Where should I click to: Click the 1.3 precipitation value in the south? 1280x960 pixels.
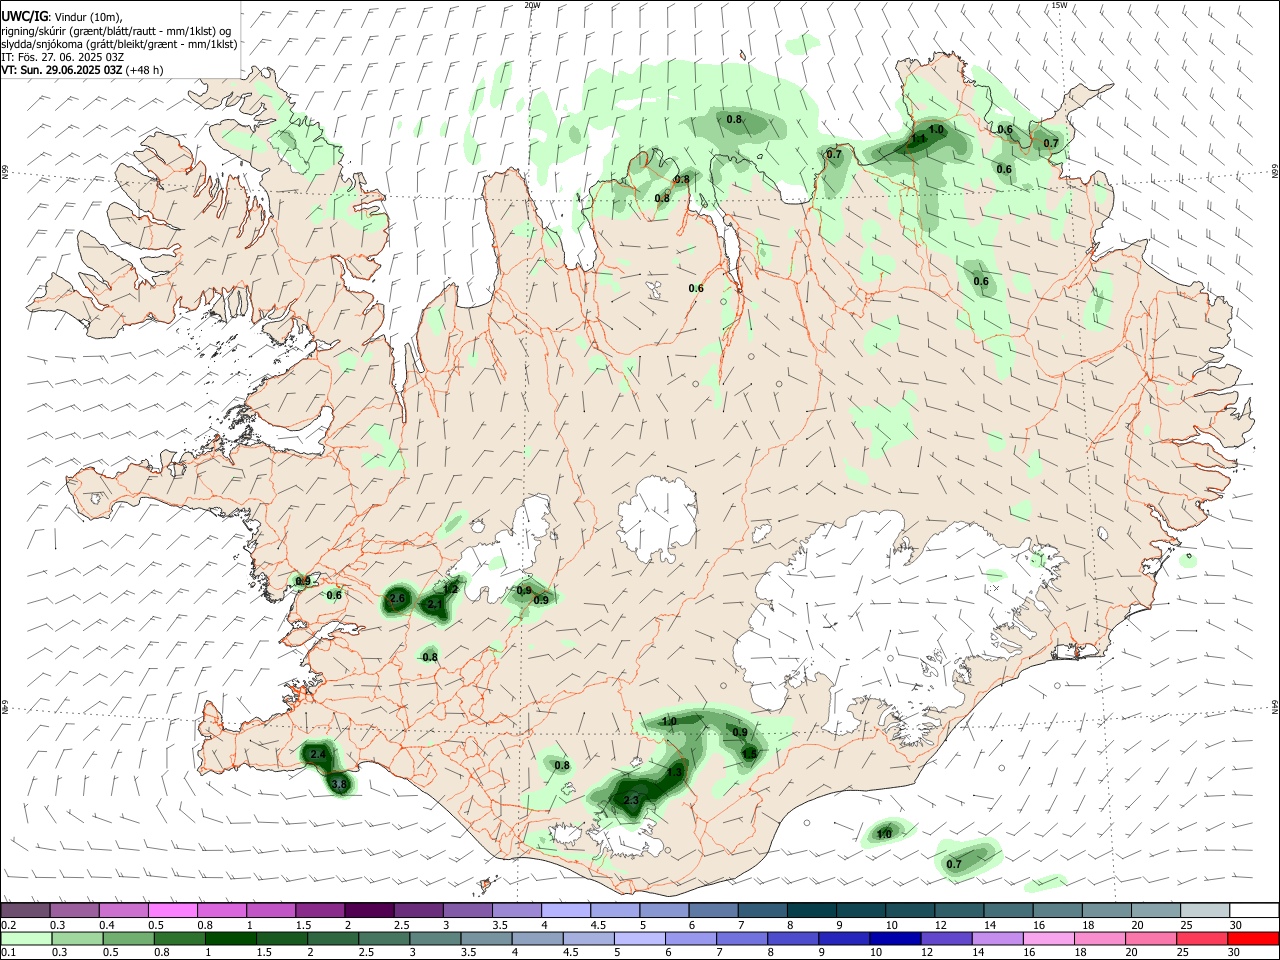click(675, 772)
